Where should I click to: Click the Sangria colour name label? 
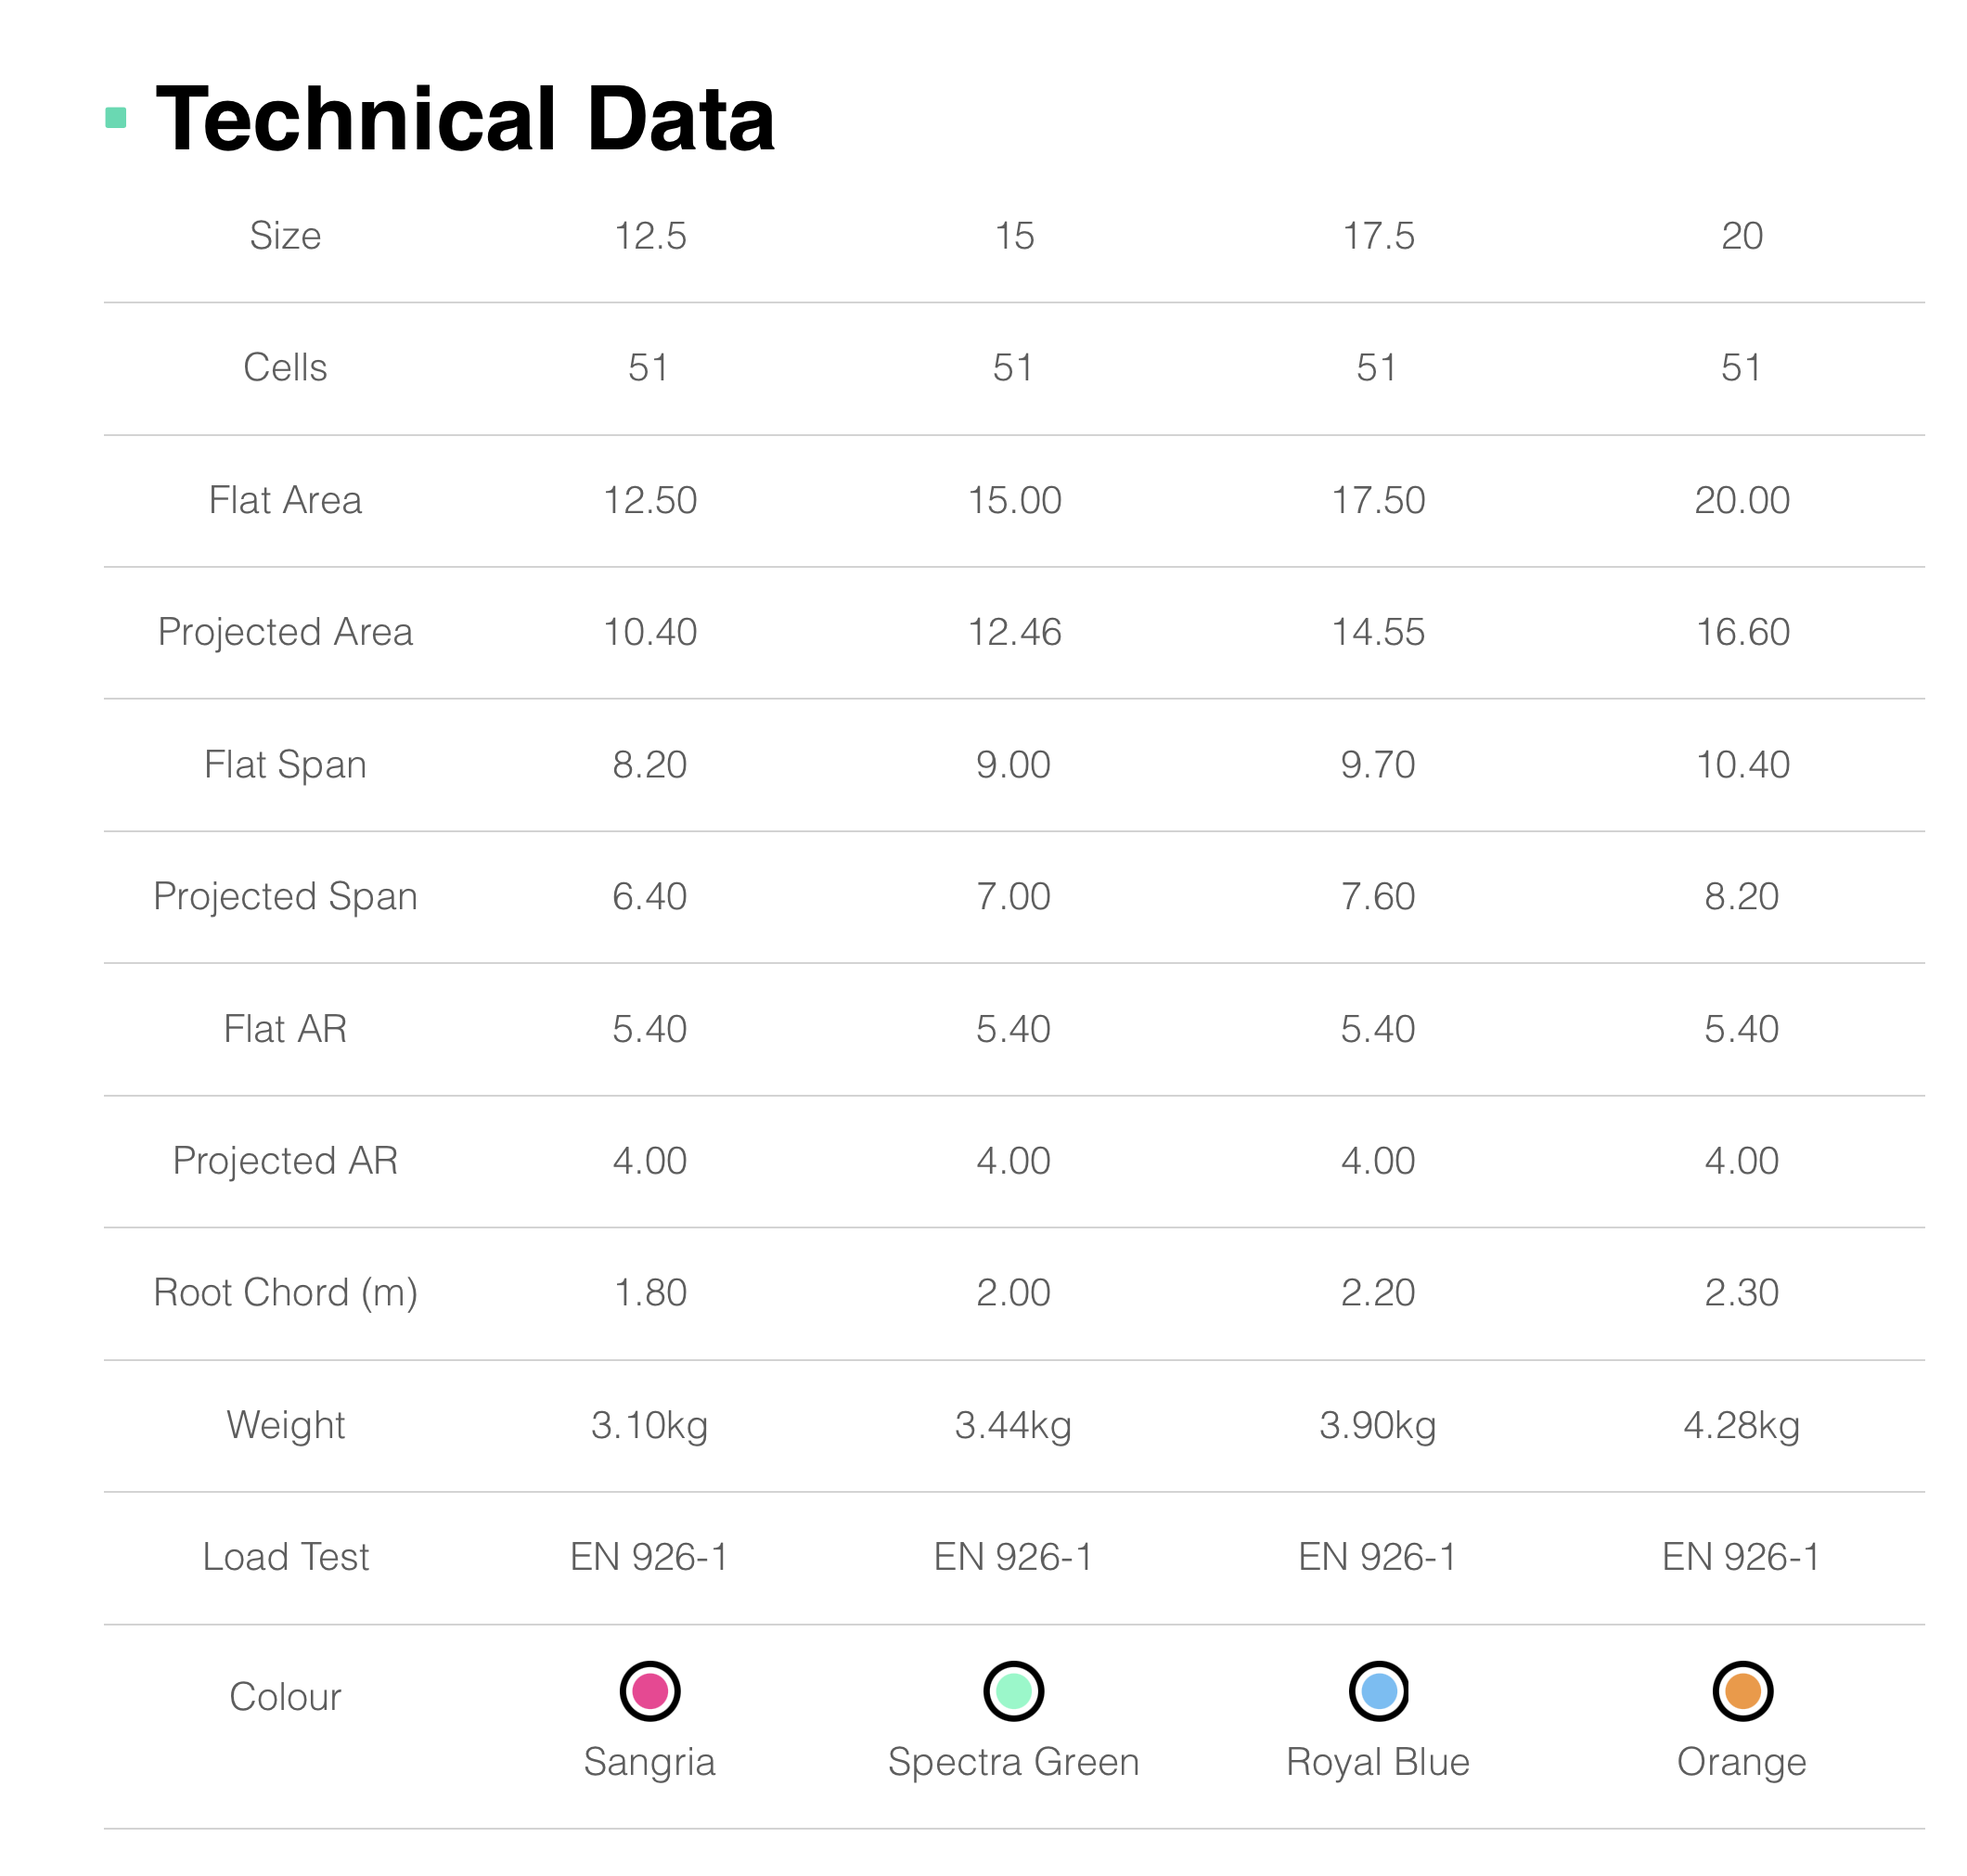(650, 1762)
